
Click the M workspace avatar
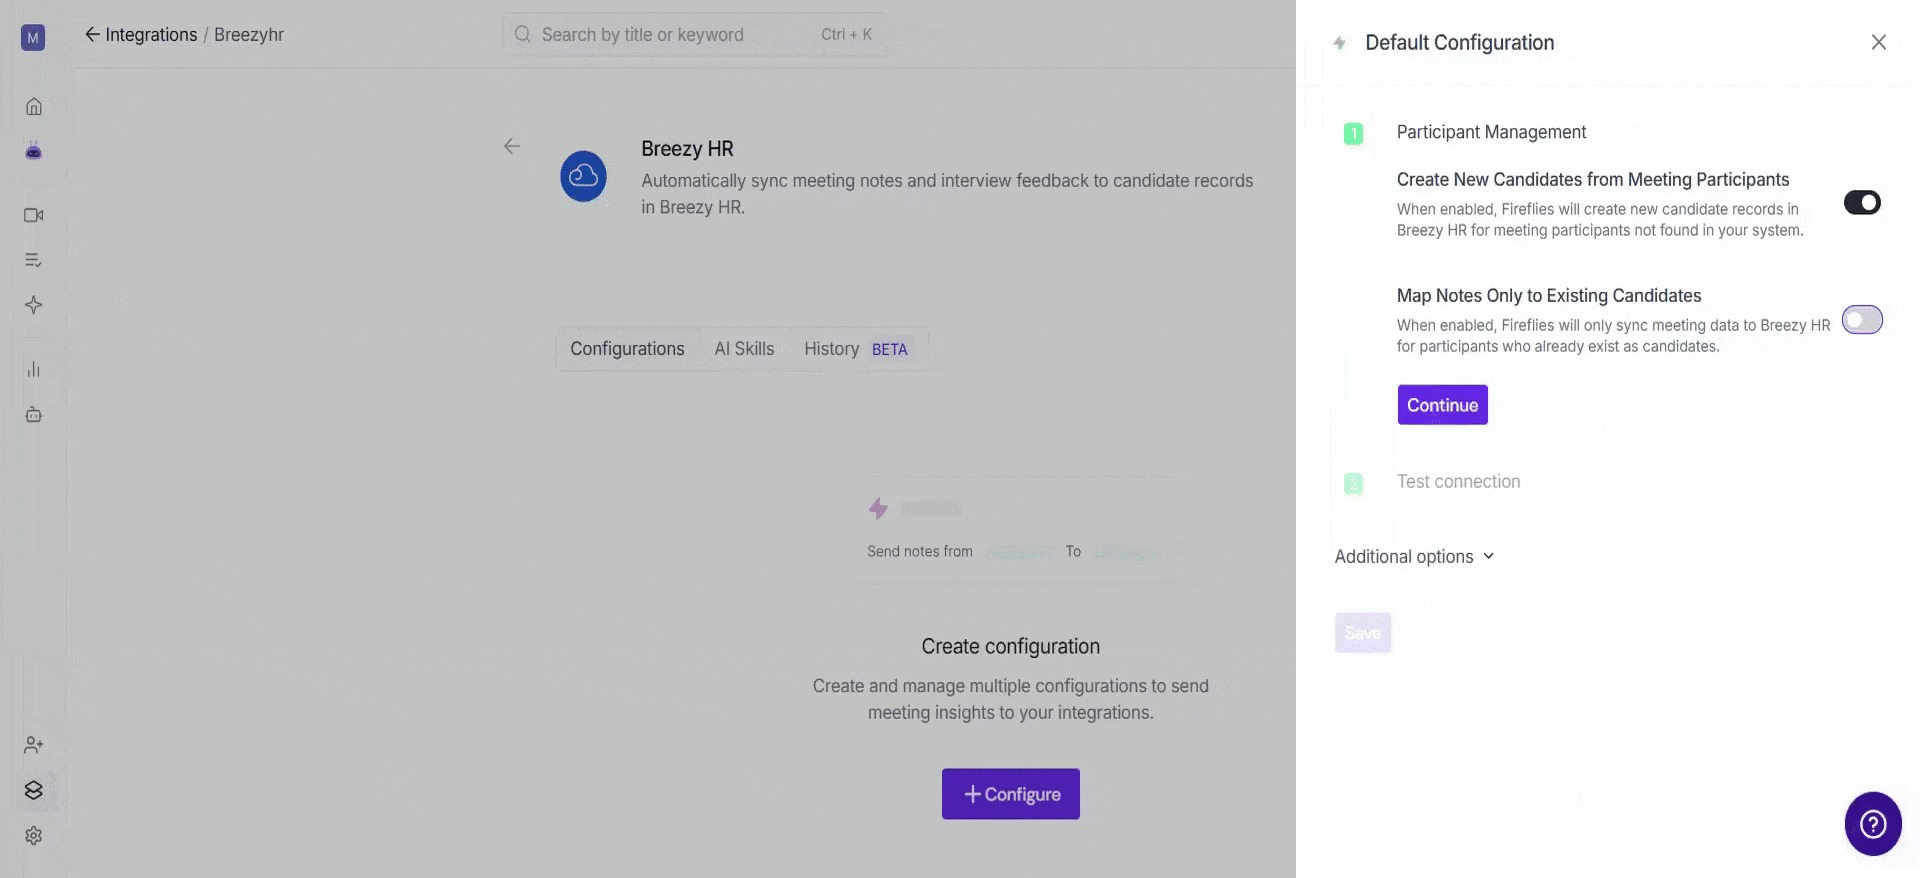point(33,38)
